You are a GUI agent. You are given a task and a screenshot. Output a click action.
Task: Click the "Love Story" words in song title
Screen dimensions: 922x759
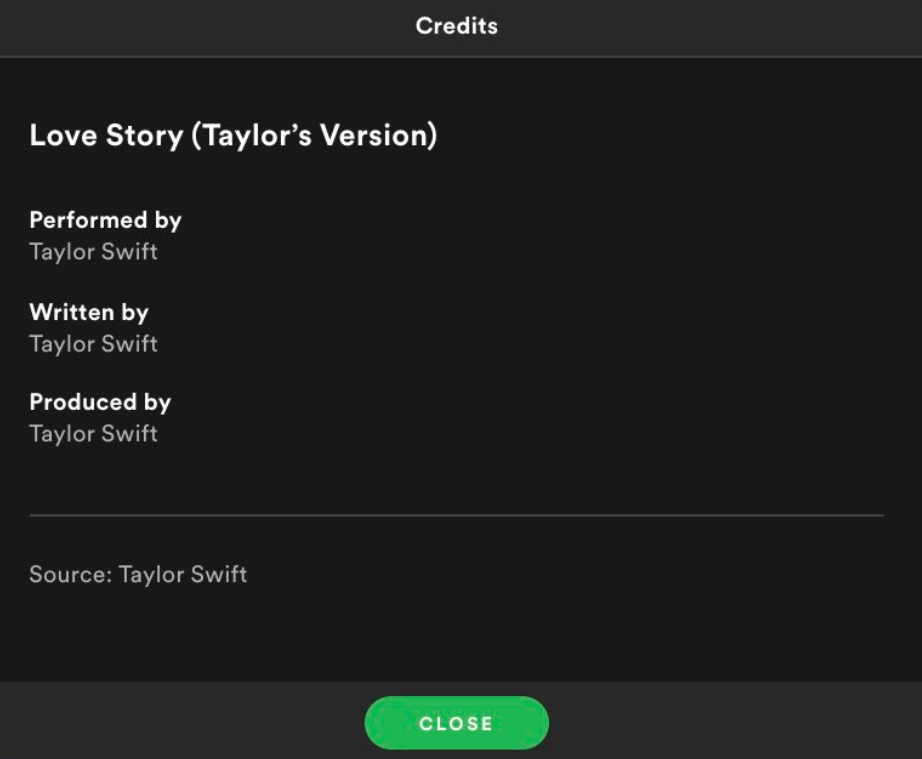(x=105, y=135)
